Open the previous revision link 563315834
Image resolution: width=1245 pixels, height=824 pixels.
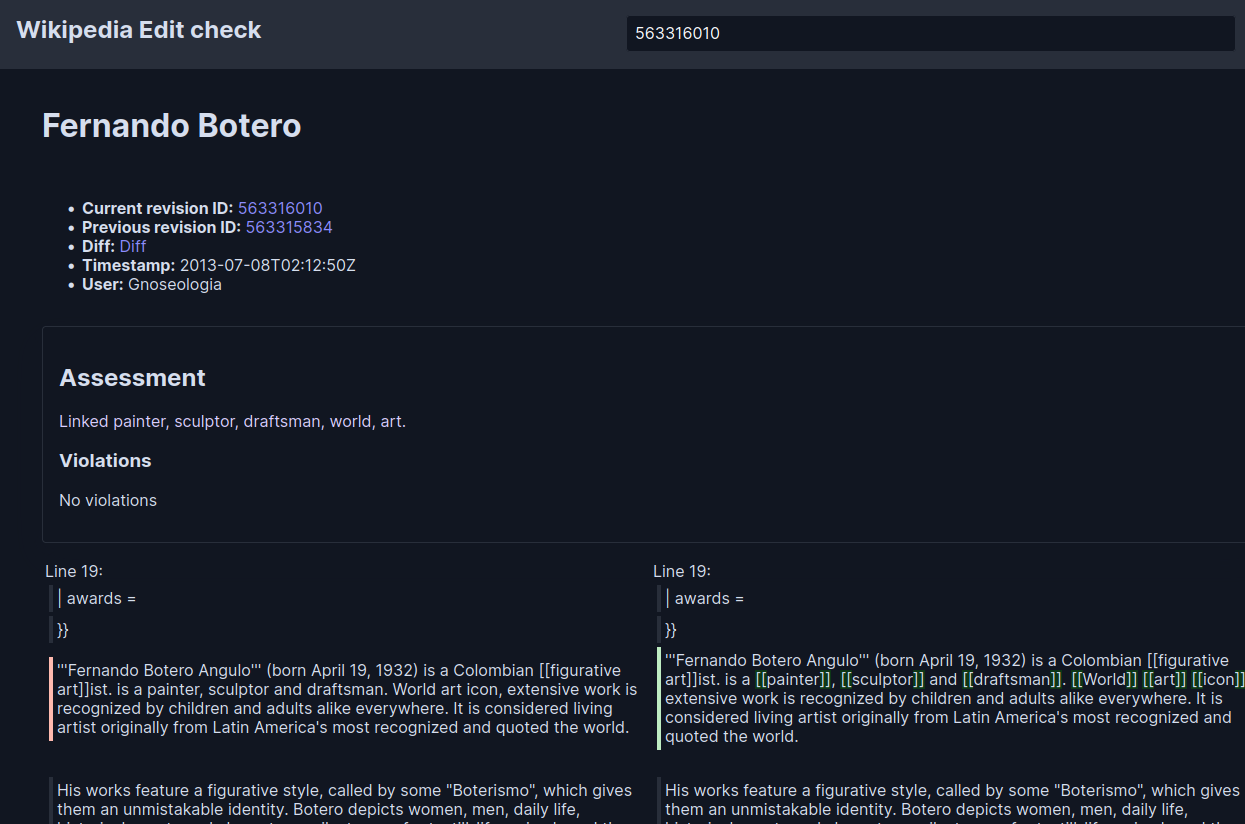[289, 227]
